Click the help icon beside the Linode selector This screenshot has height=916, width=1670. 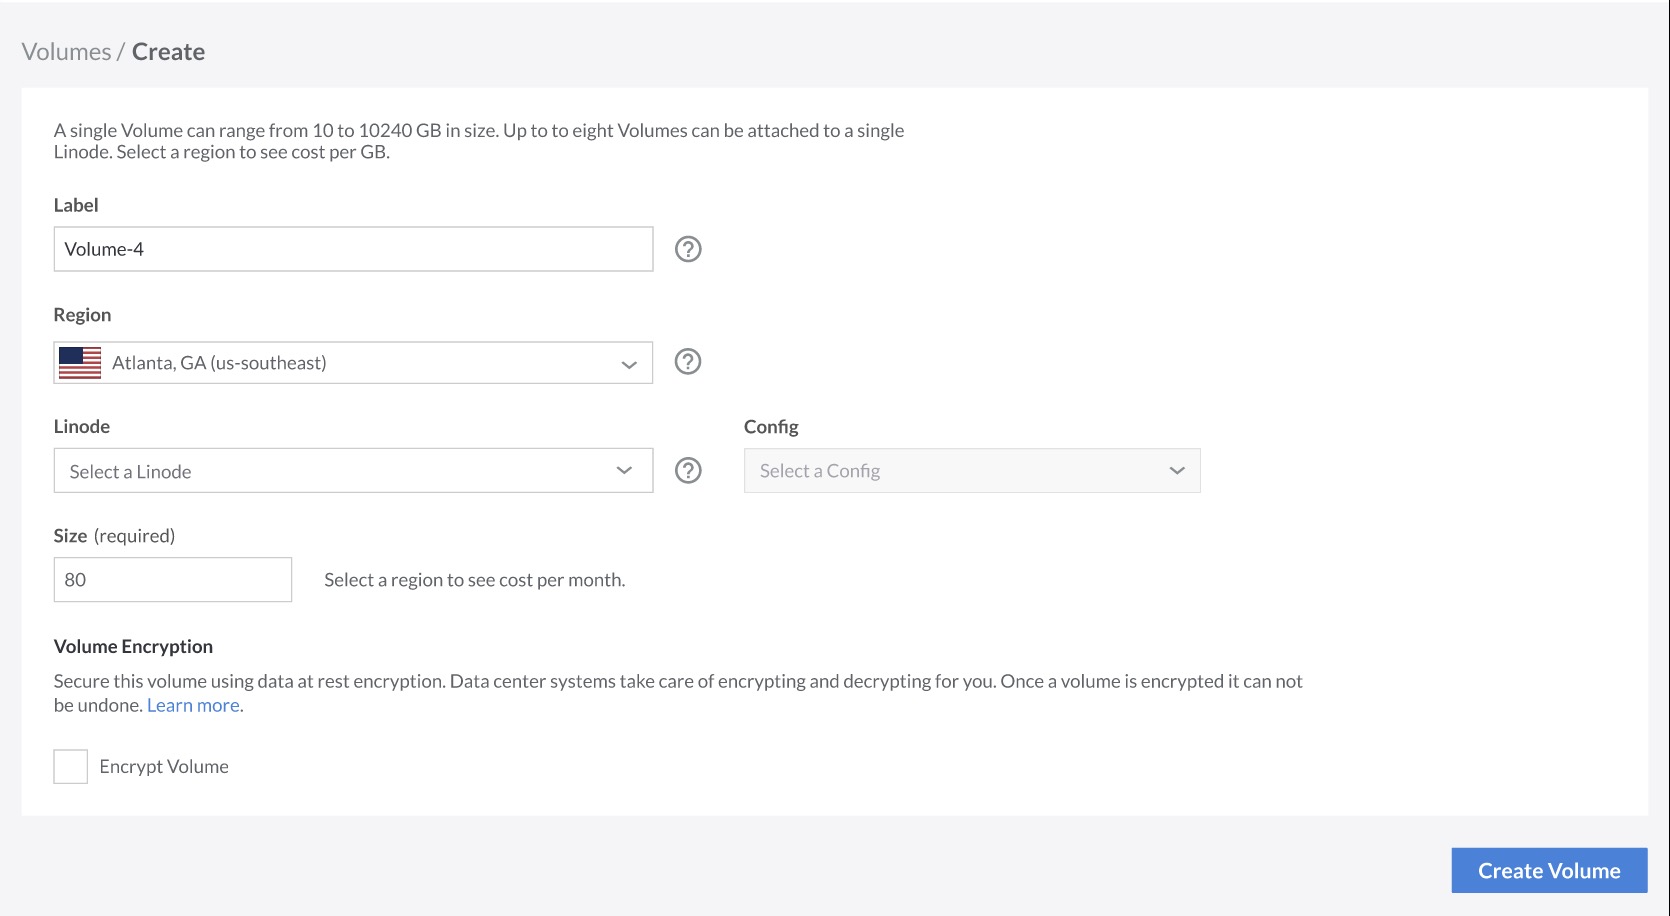[x=688, y=471]
